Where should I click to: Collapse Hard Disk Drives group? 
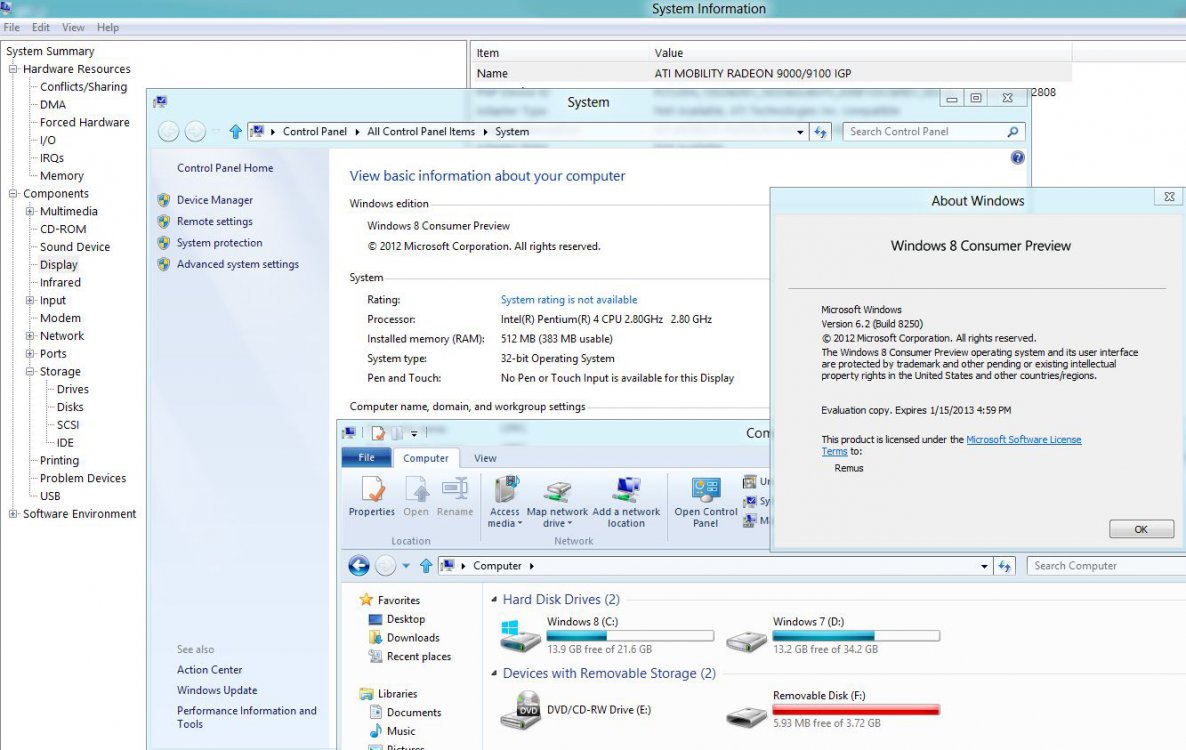494,600
